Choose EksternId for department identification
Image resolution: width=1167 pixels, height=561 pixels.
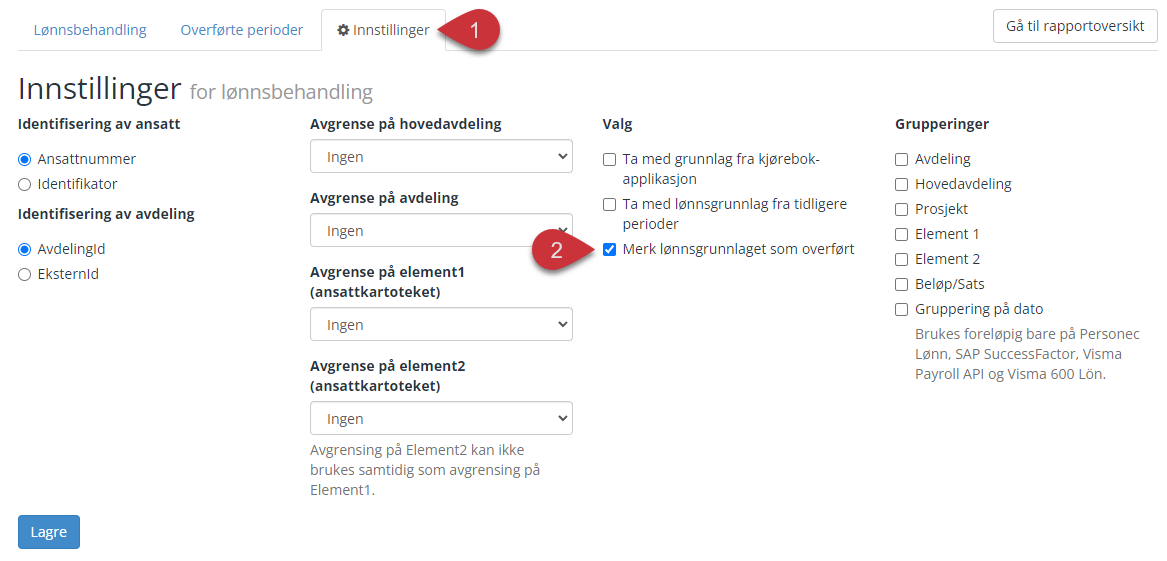25,274
